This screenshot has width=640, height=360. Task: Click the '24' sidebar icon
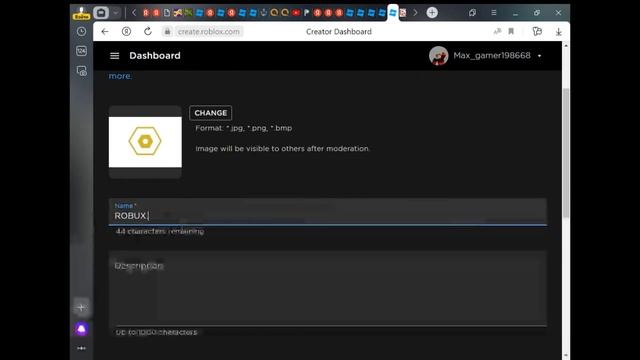pos(82,51)
